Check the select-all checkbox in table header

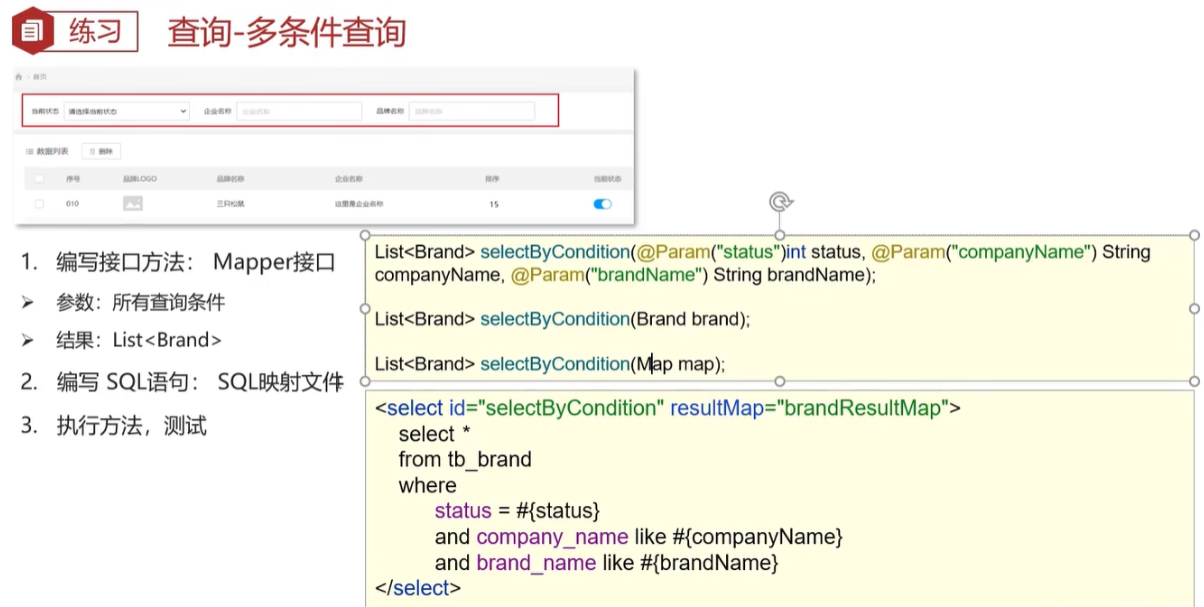(x=40, y=179)
